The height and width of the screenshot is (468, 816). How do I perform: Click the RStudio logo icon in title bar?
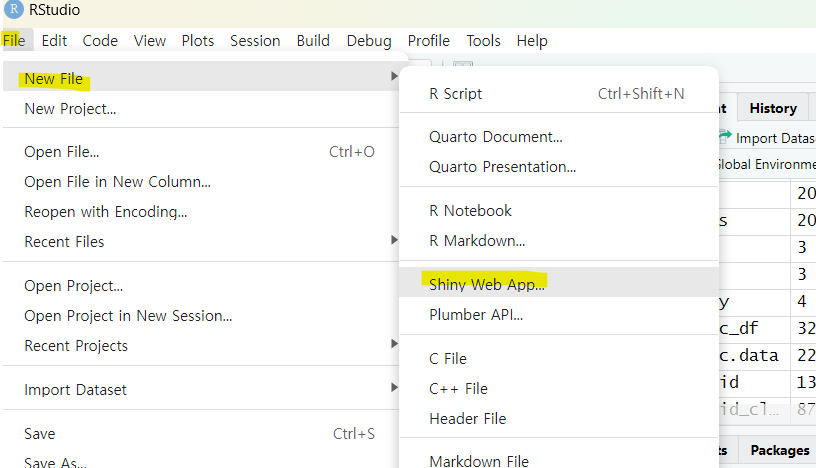[x=14, y=9]
